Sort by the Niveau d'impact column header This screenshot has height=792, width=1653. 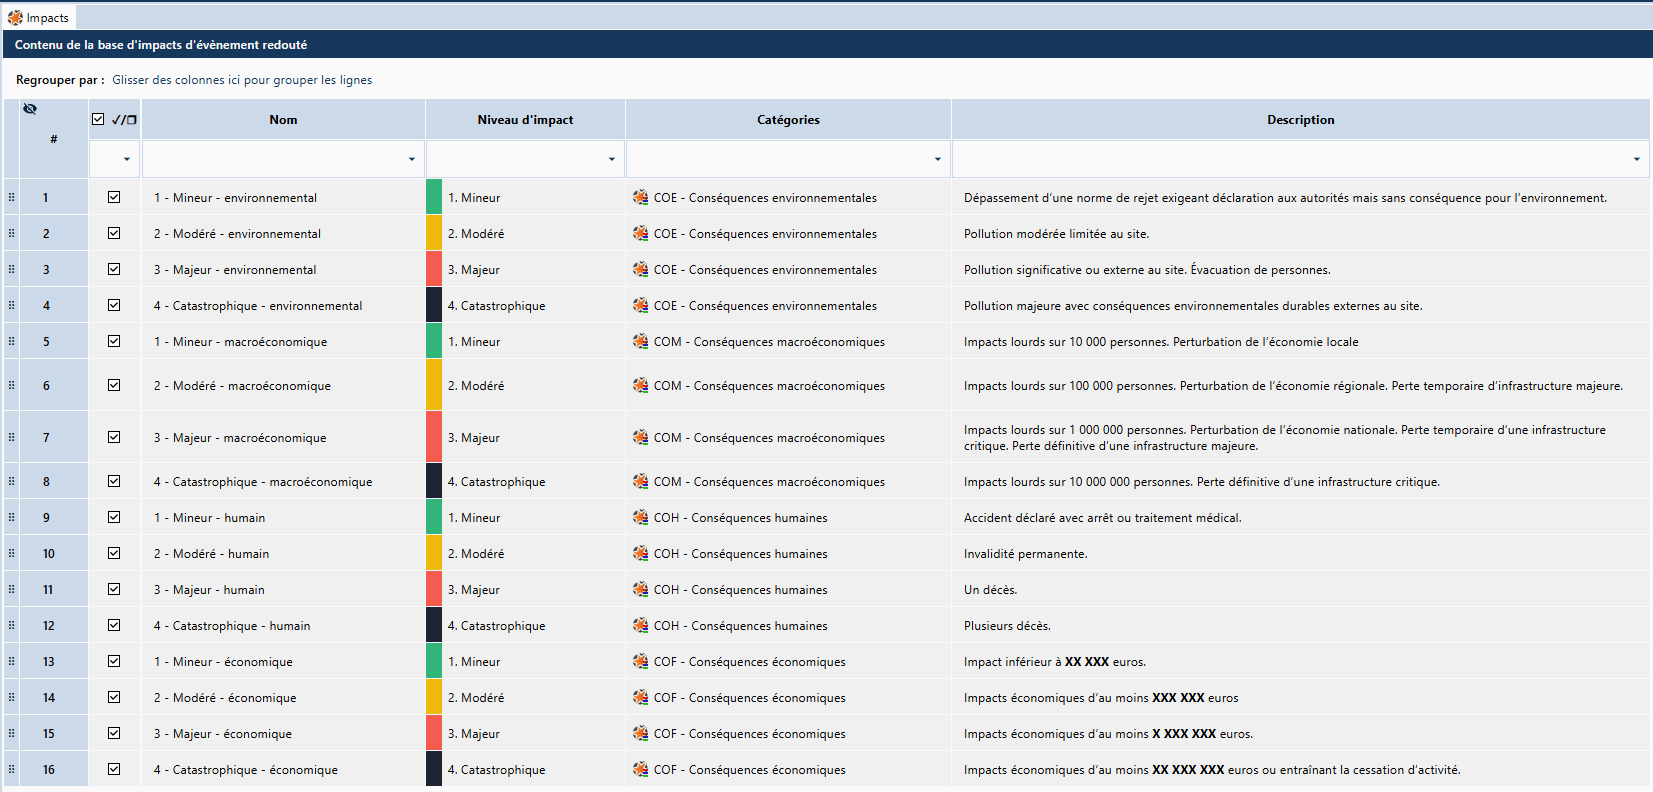click(525, 119)
